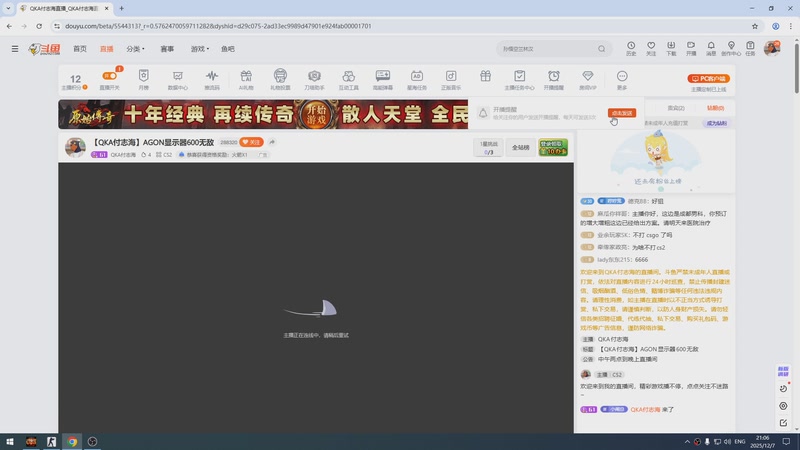Click the browser address bar URL
The image size is (800, 450).
pyautogui.click(x=218, y=26)
